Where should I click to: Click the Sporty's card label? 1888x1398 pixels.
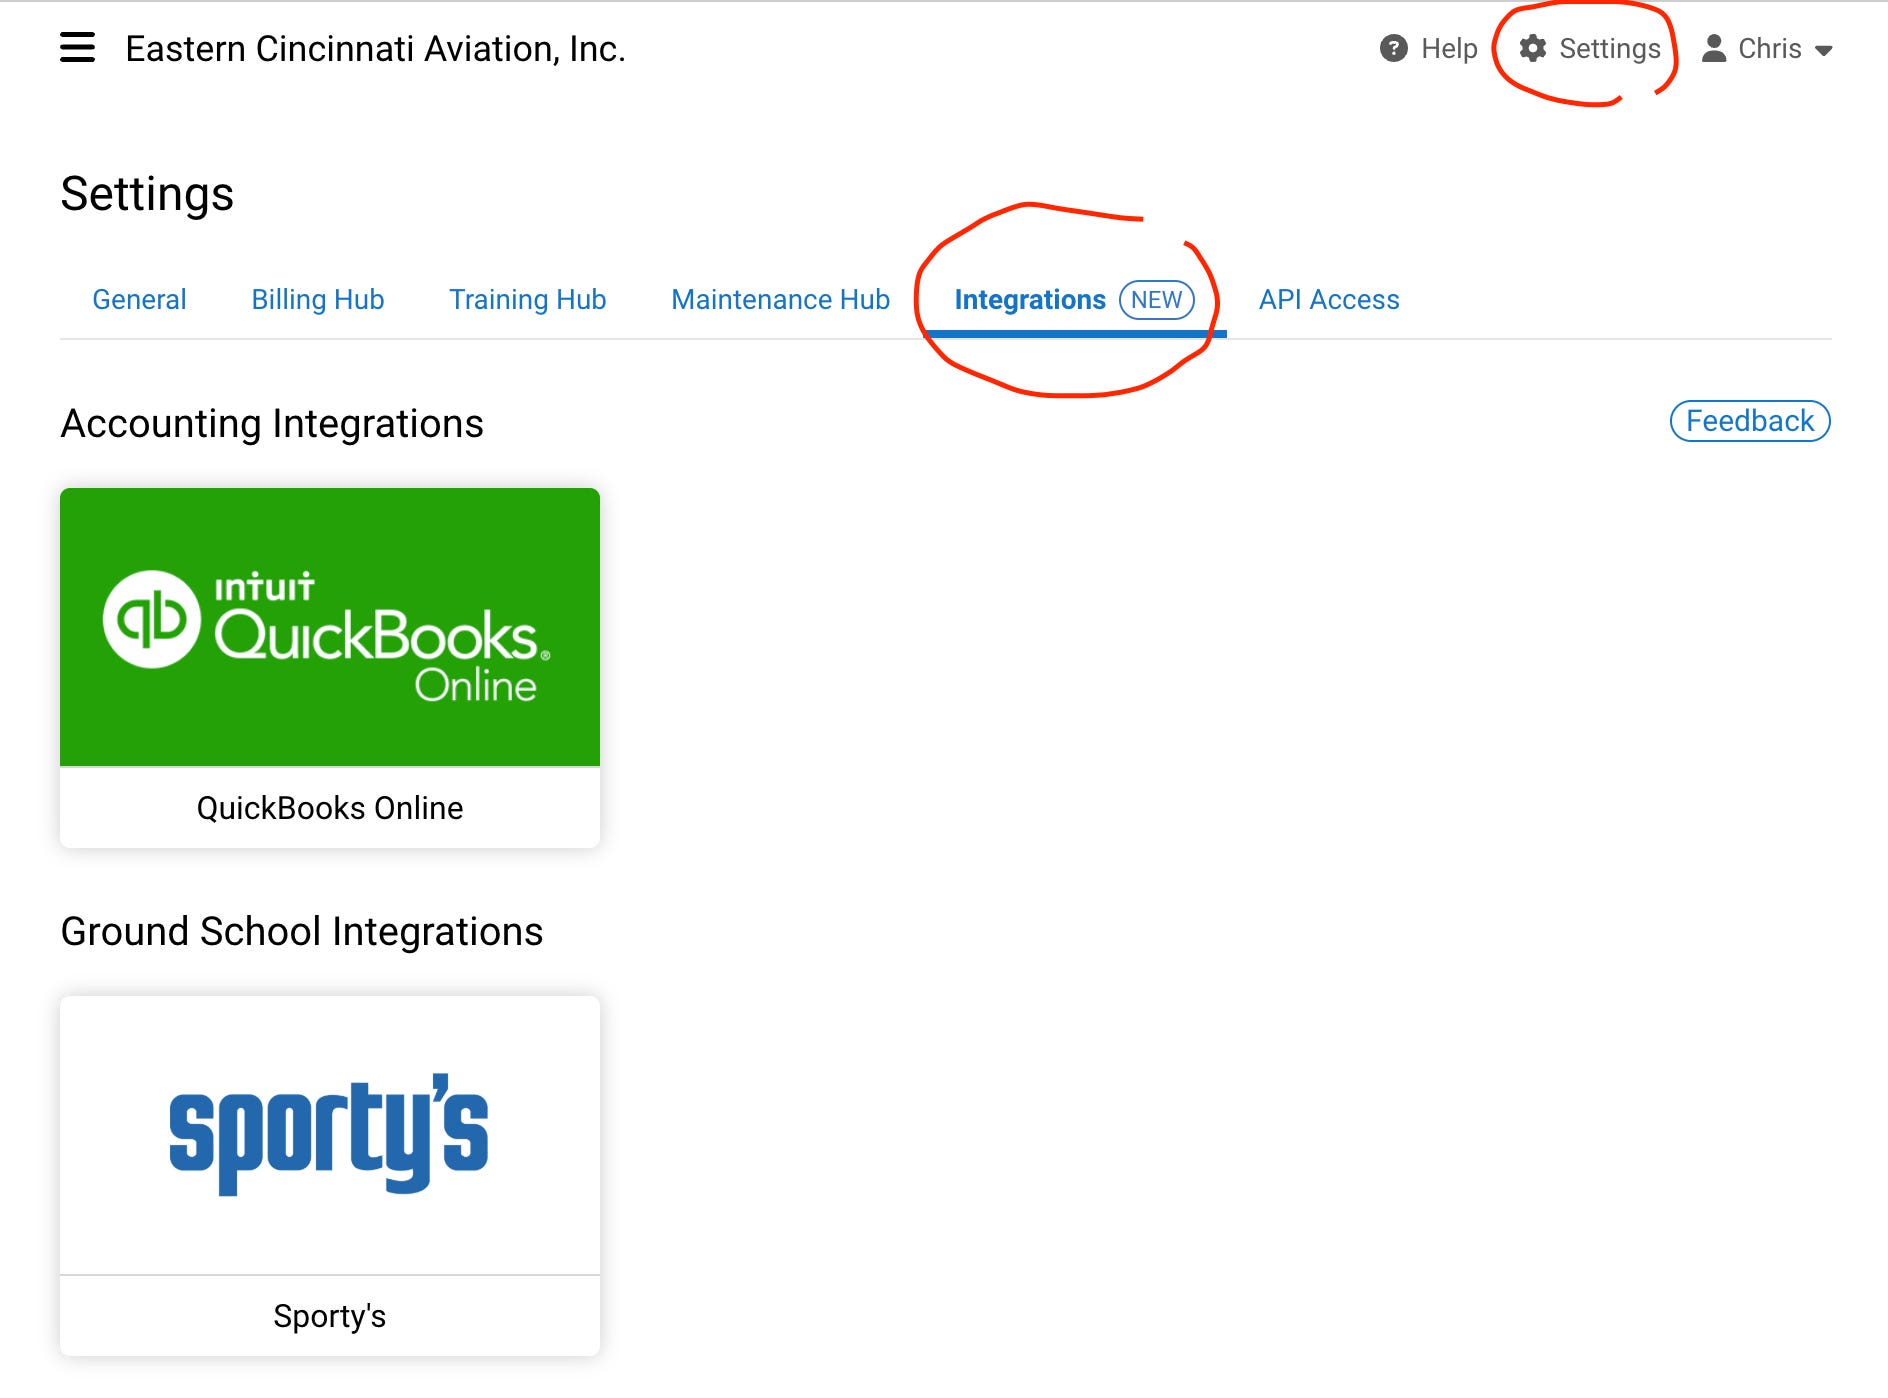(x=330, y=1316)
